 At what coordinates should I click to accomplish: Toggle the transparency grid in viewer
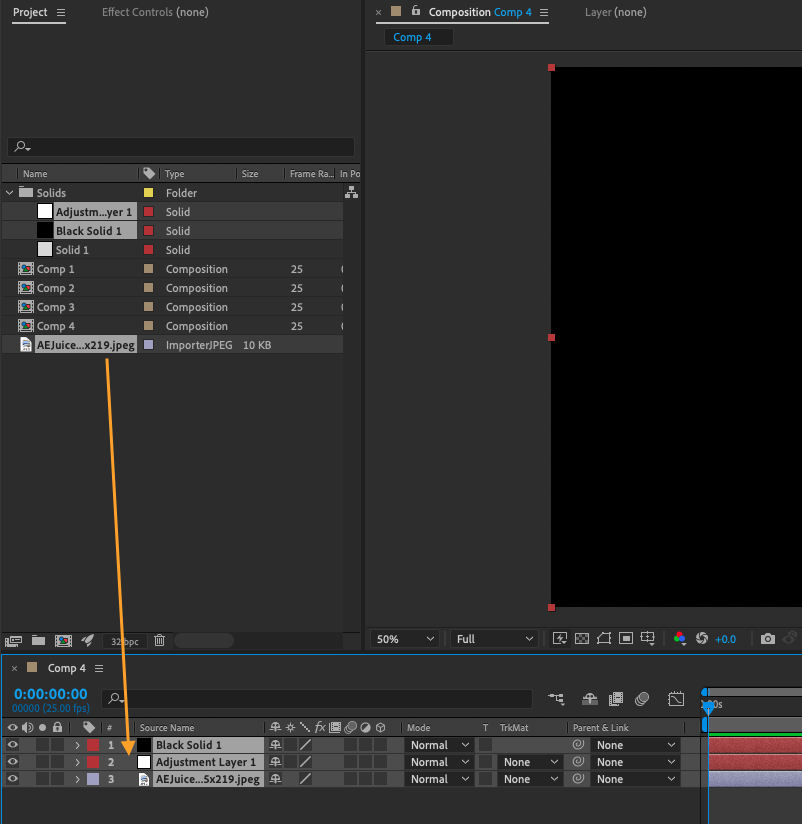pyautogui.click(x=581, y=638)
